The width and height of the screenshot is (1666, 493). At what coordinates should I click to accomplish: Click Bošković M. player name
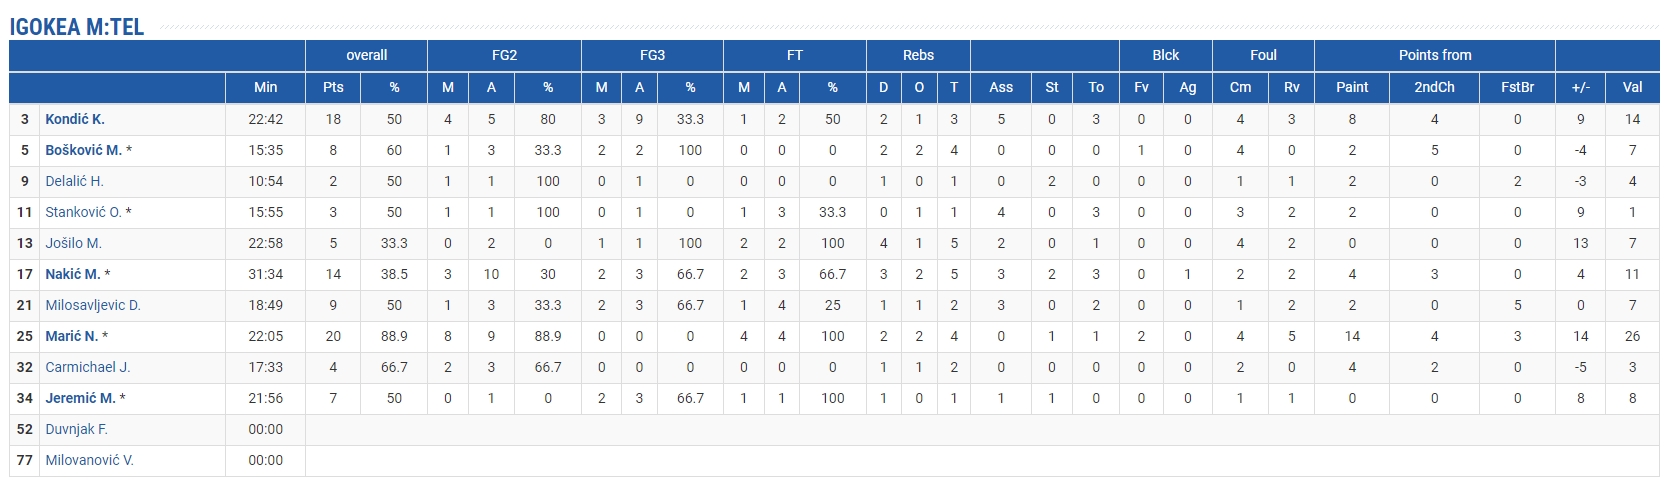83,150
